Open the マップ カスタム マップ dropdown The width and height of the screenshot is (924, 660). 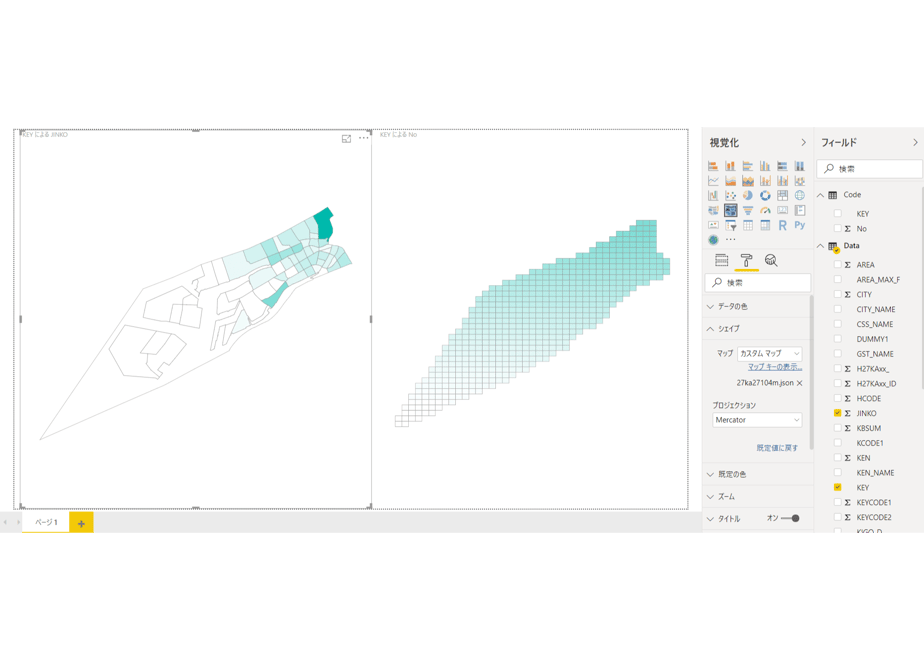click(x=770, y=354)
